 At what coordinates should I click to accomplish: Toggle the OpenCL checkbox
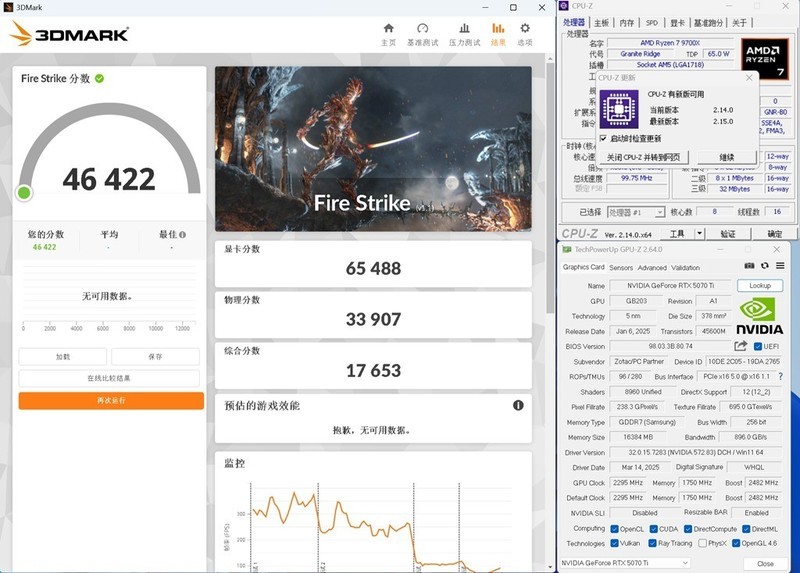click(614, 529)
